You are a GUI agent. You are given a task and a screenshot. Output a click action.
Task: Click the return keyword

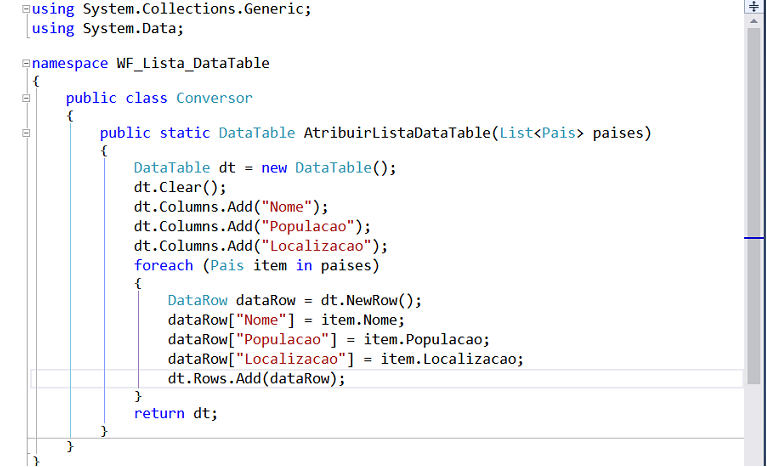click(x=159, y=413)
